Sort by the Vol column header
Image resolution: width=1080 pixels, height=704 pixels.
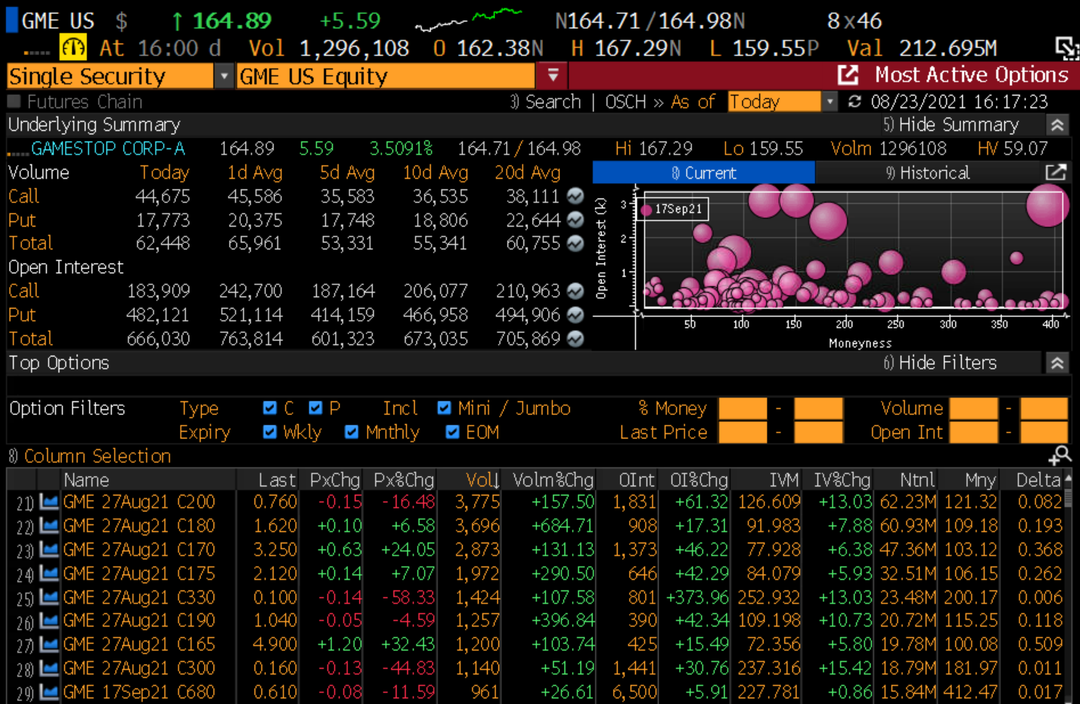(481, 479)
